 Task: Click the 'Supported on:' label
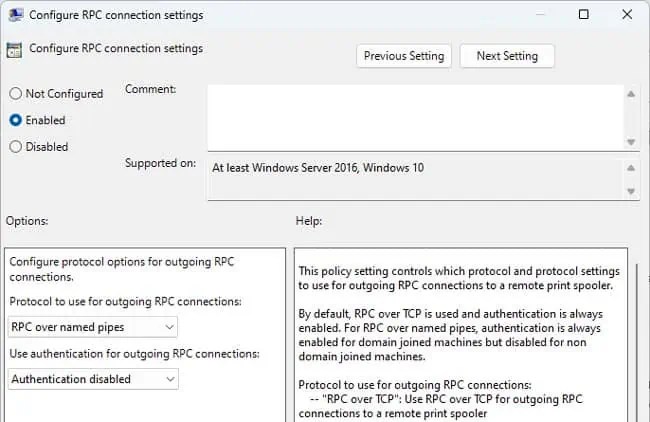tap(160, 163)
